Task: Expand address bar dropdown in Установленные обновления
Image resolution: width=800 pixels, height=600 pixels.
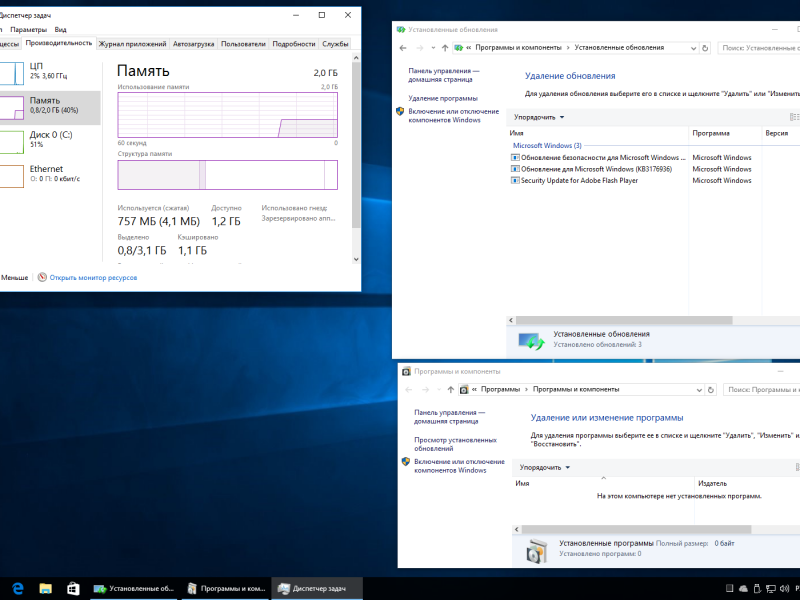Action: pos(693,48)
